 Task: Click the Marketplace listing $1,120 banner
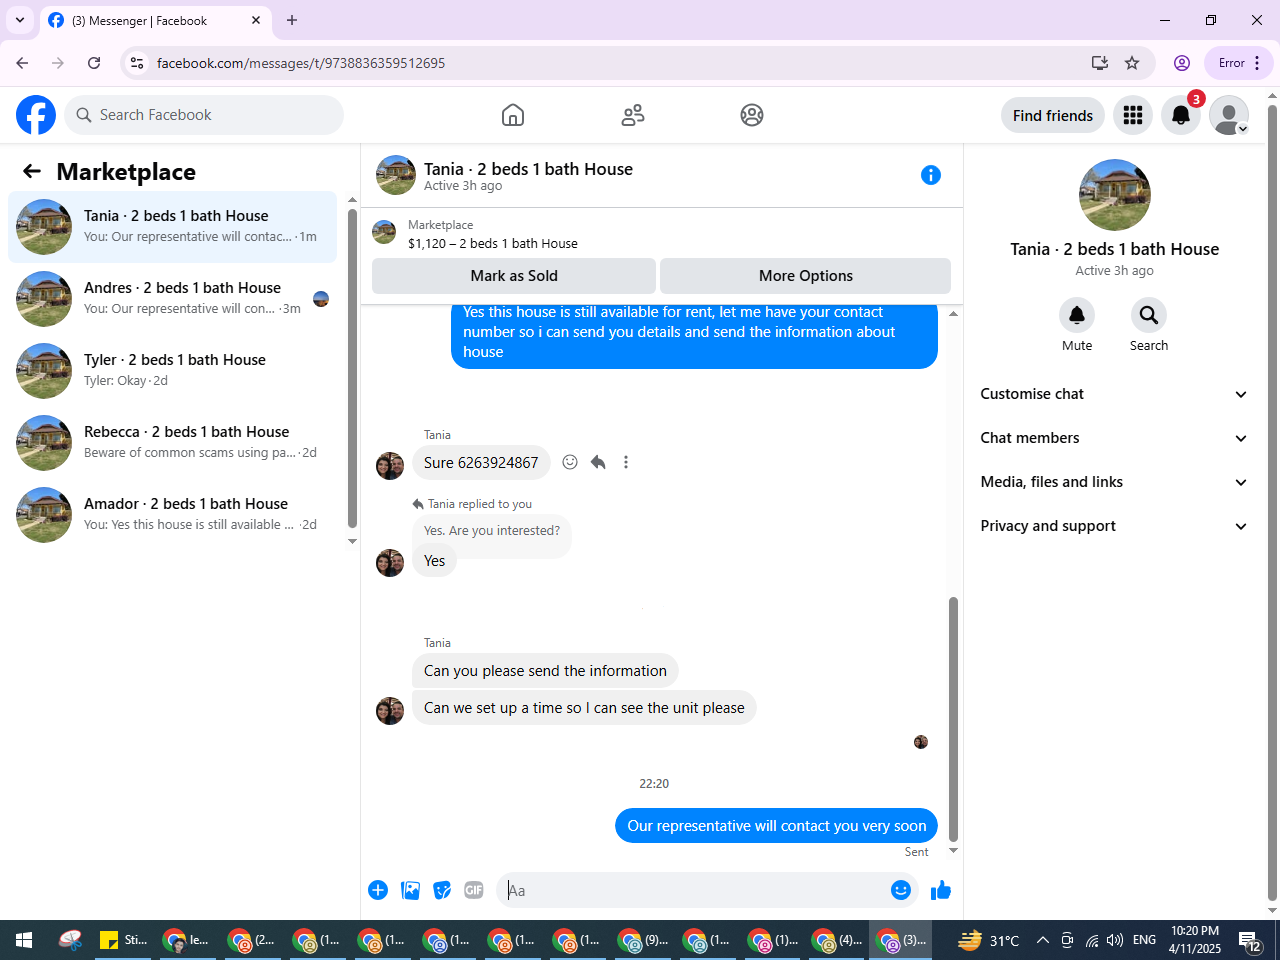661,234
